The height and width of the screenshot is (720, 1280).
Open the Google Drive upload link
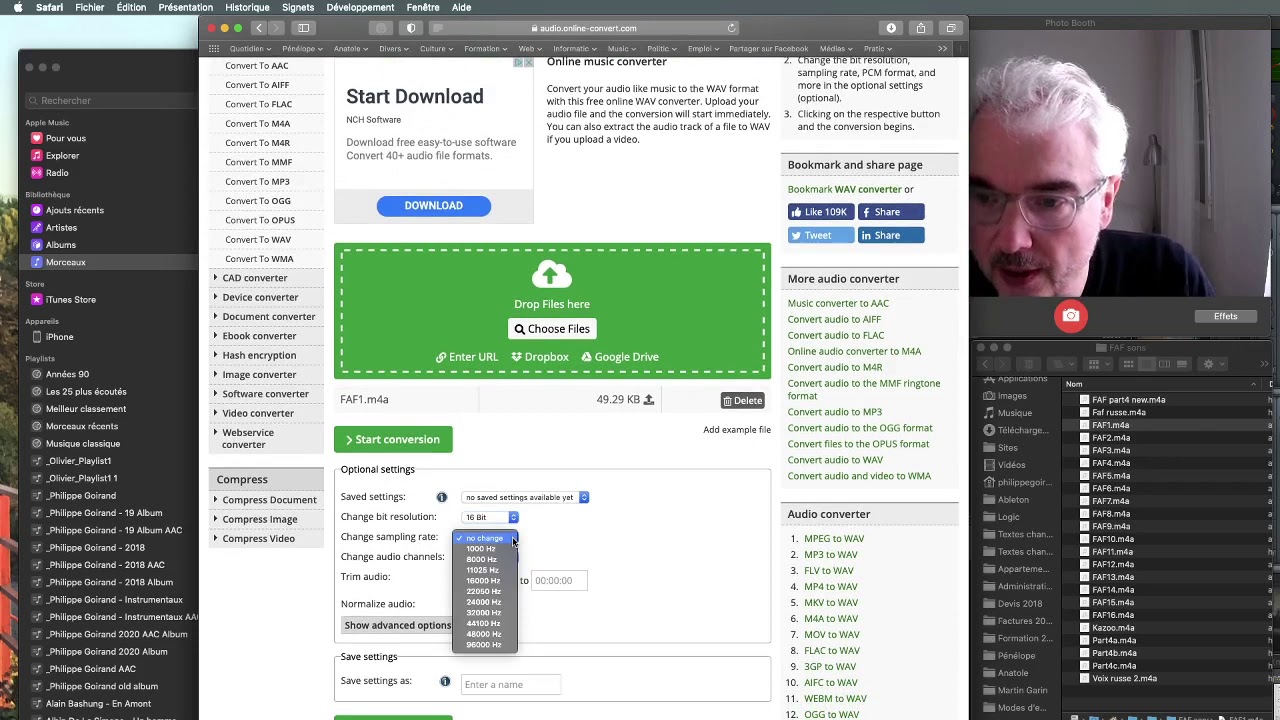pyautogui.click(x=620, y=357)
